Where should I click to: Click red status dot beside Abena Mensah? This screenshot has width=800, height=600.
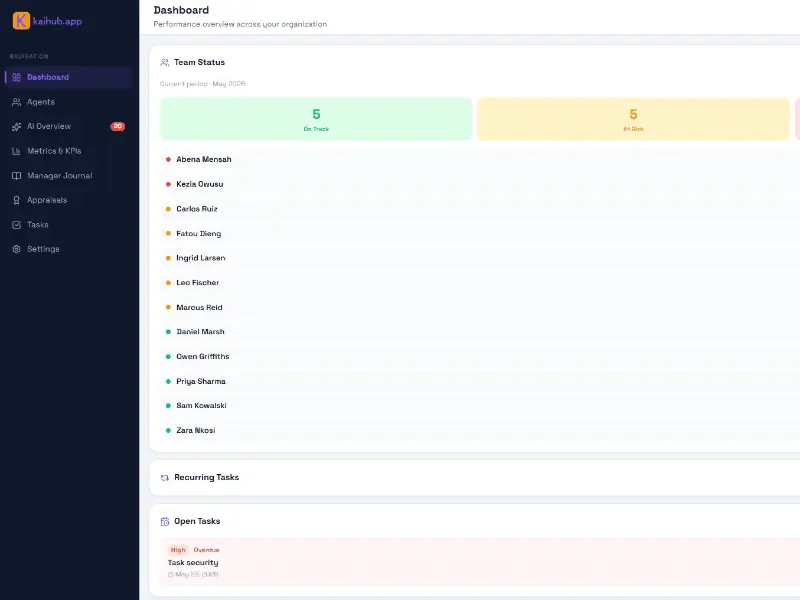click(x=168, y=160)
